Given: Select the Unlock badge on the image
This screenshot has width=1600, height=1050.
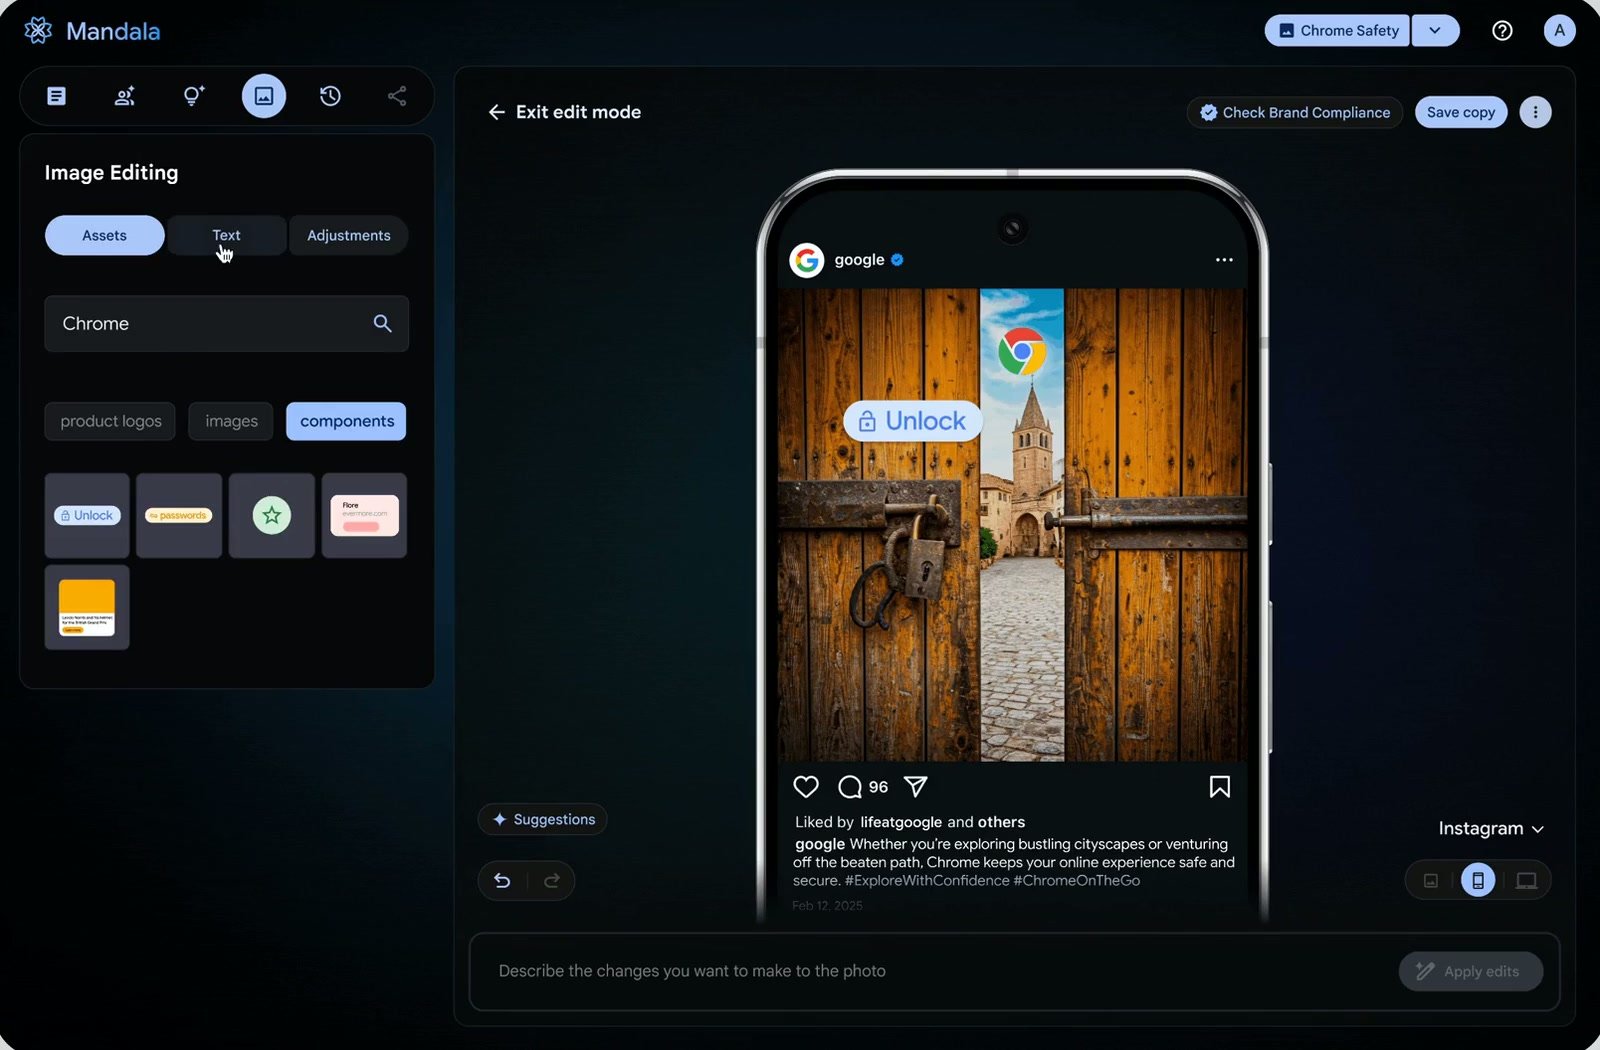Looking at the screenshot, I should pos(913,421).
